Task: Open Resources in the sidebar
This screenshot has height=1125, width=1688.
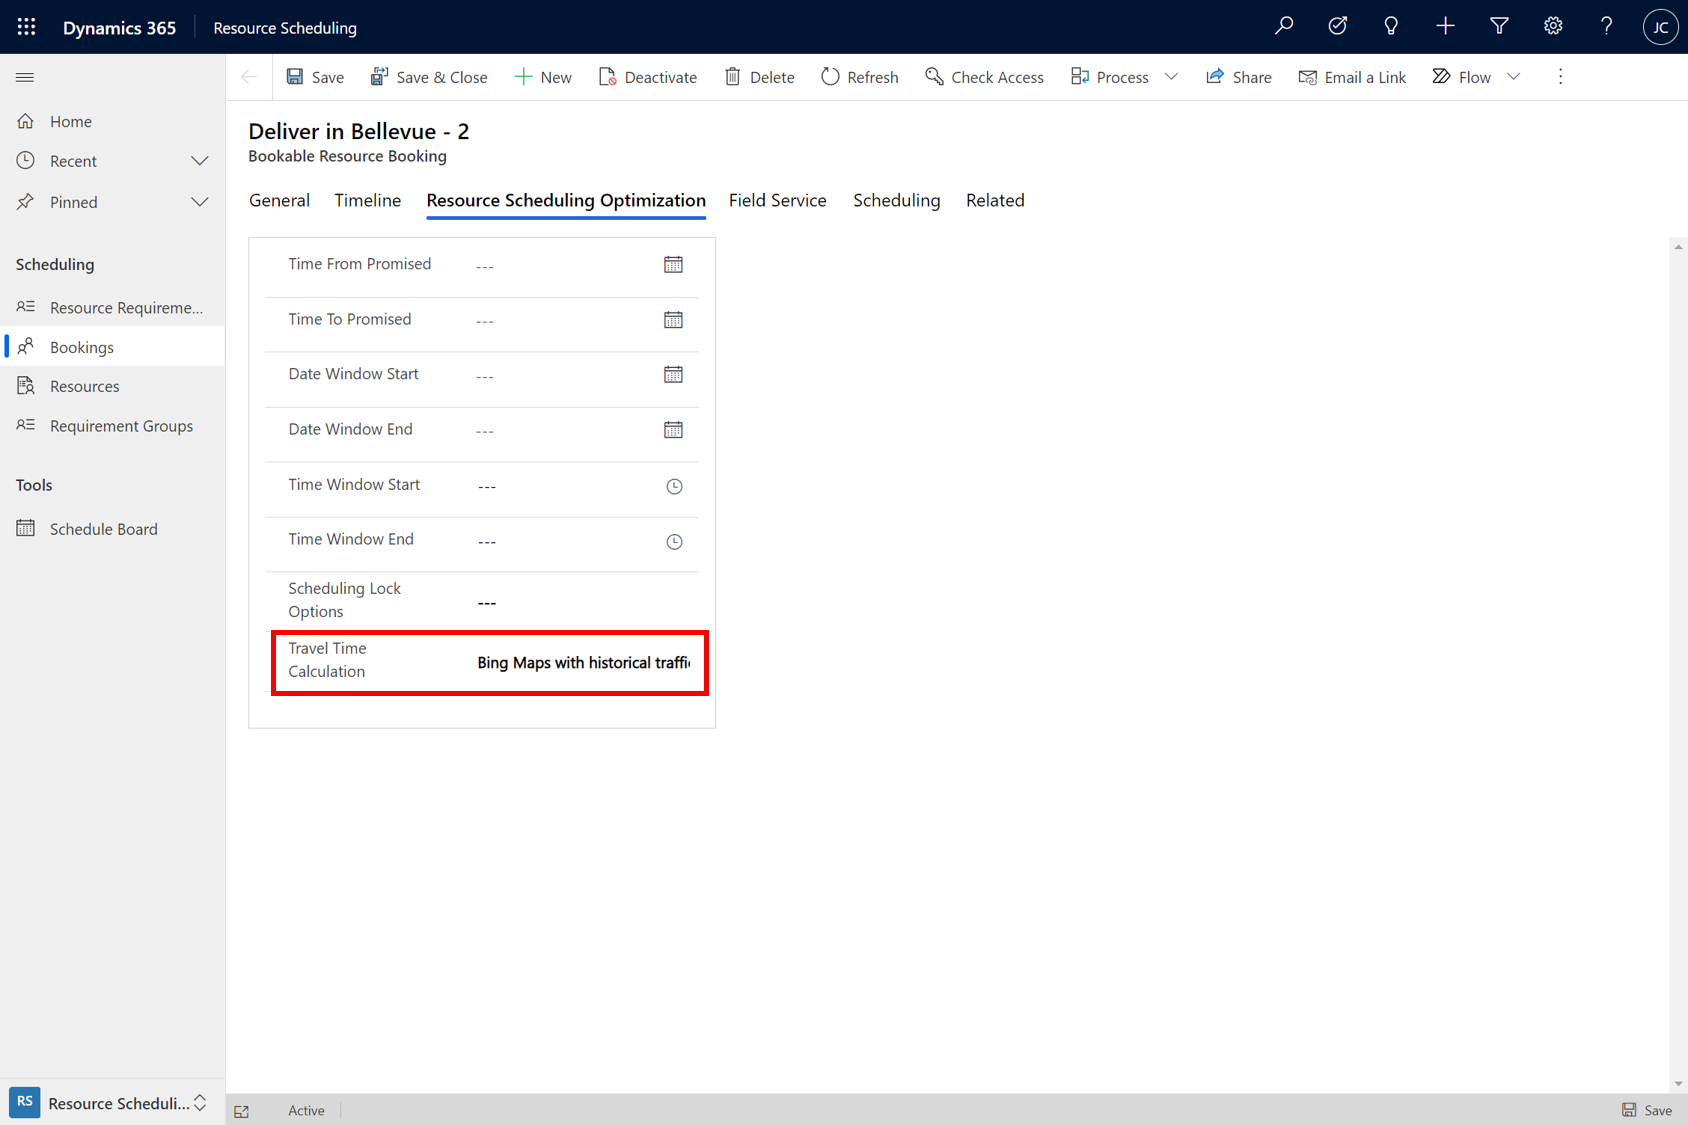Action: pyautogui.click(x=112, y=386)
